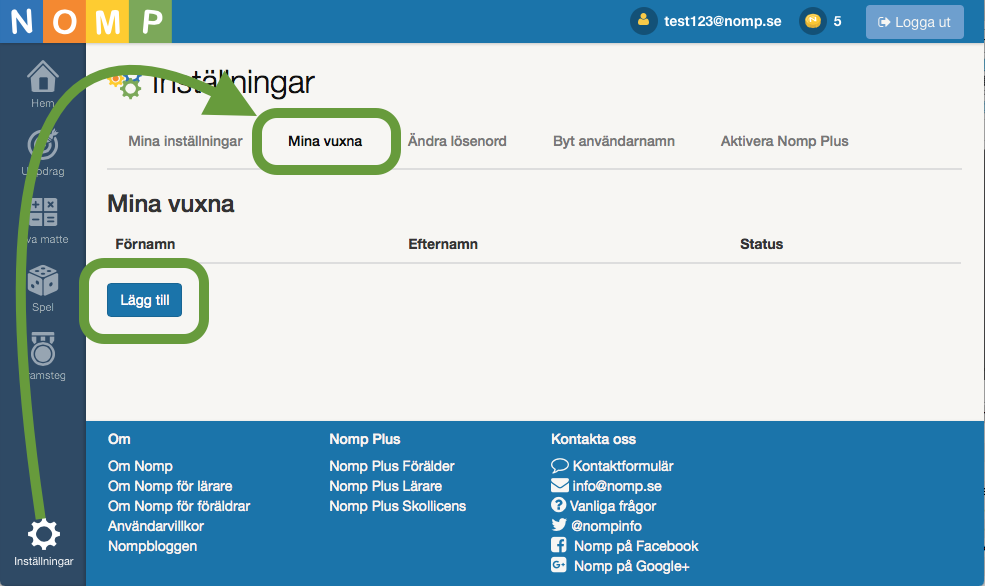This screenshot has width=985, height=586.
Task: Select the math operations grid icon
Action: 43,212
